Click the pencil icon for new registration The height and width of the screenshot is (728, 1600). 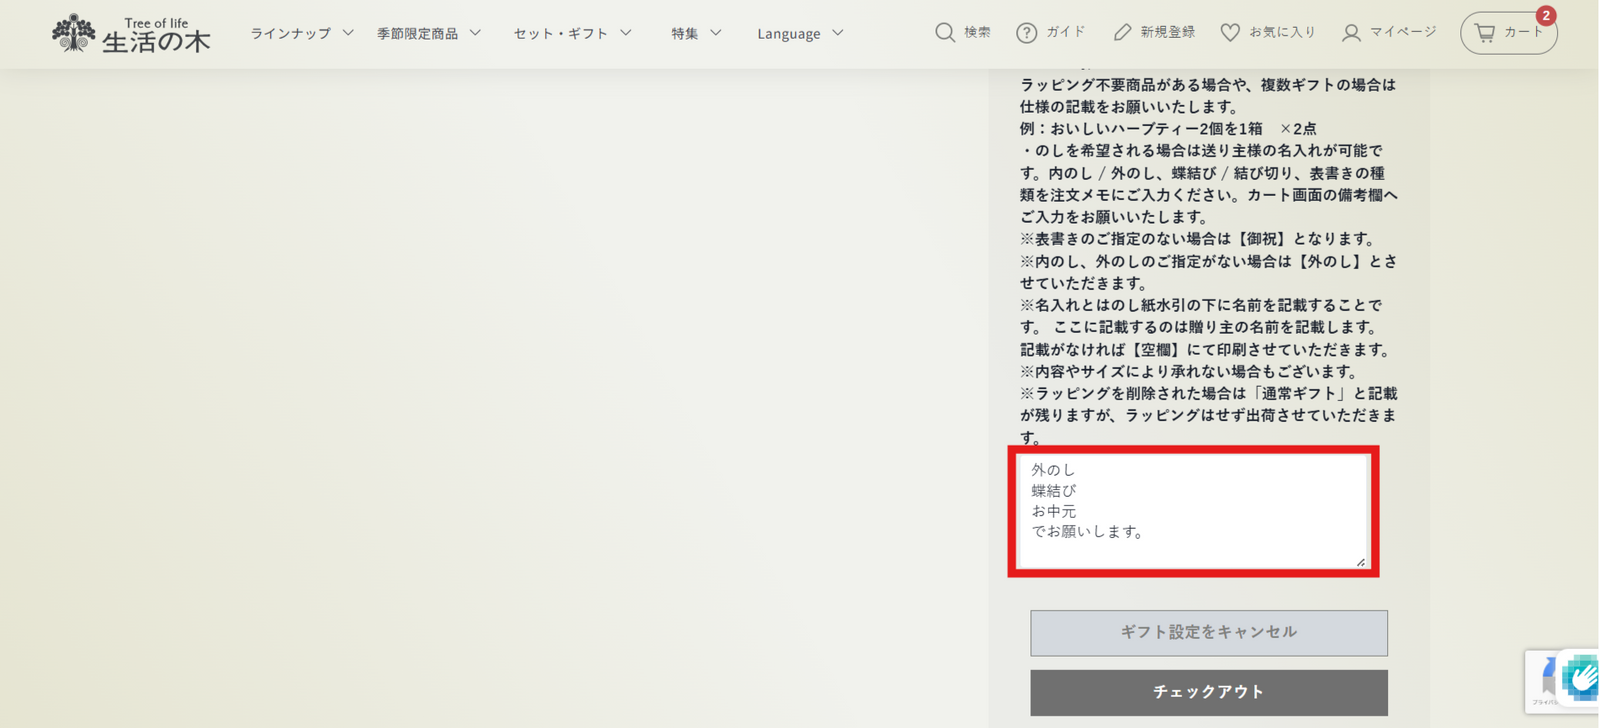point(1122,33)
